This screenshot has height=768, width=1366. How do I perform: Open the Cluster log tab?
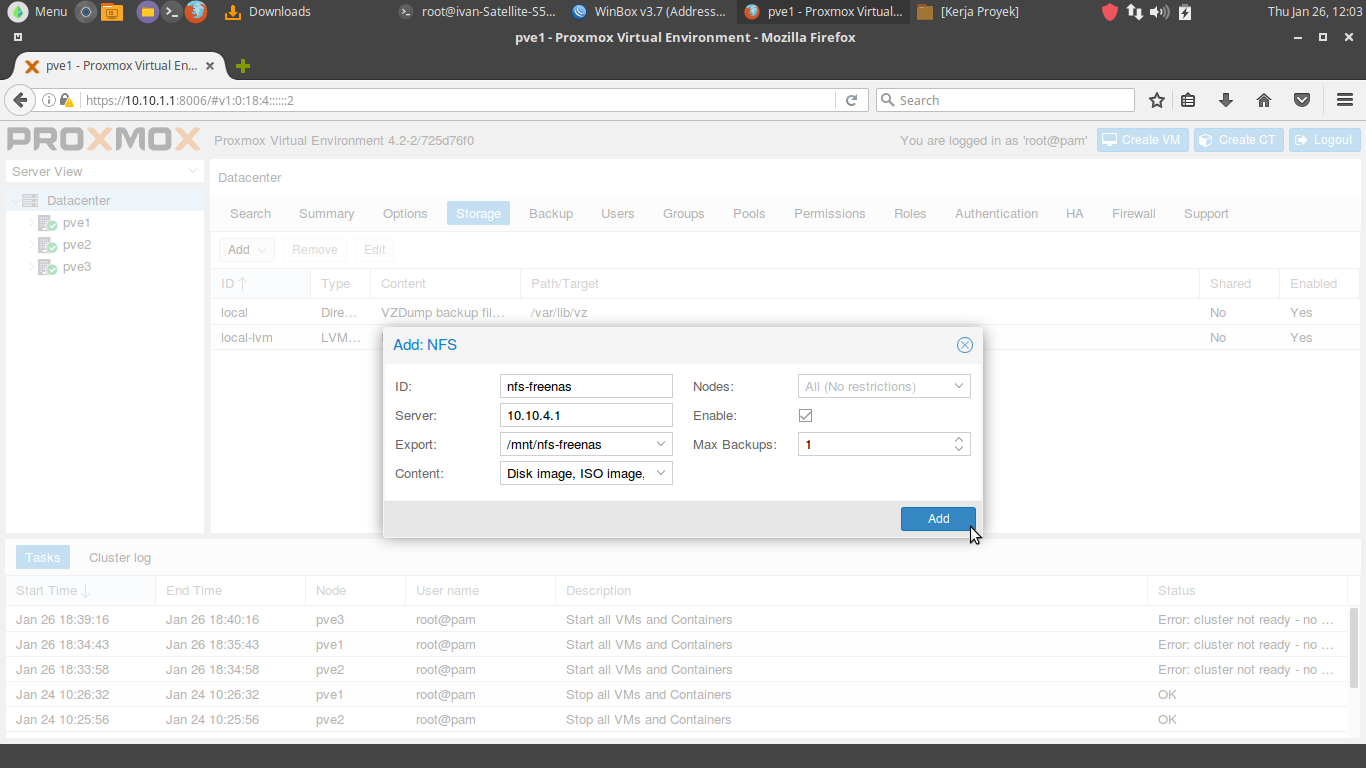pos(119,557)
